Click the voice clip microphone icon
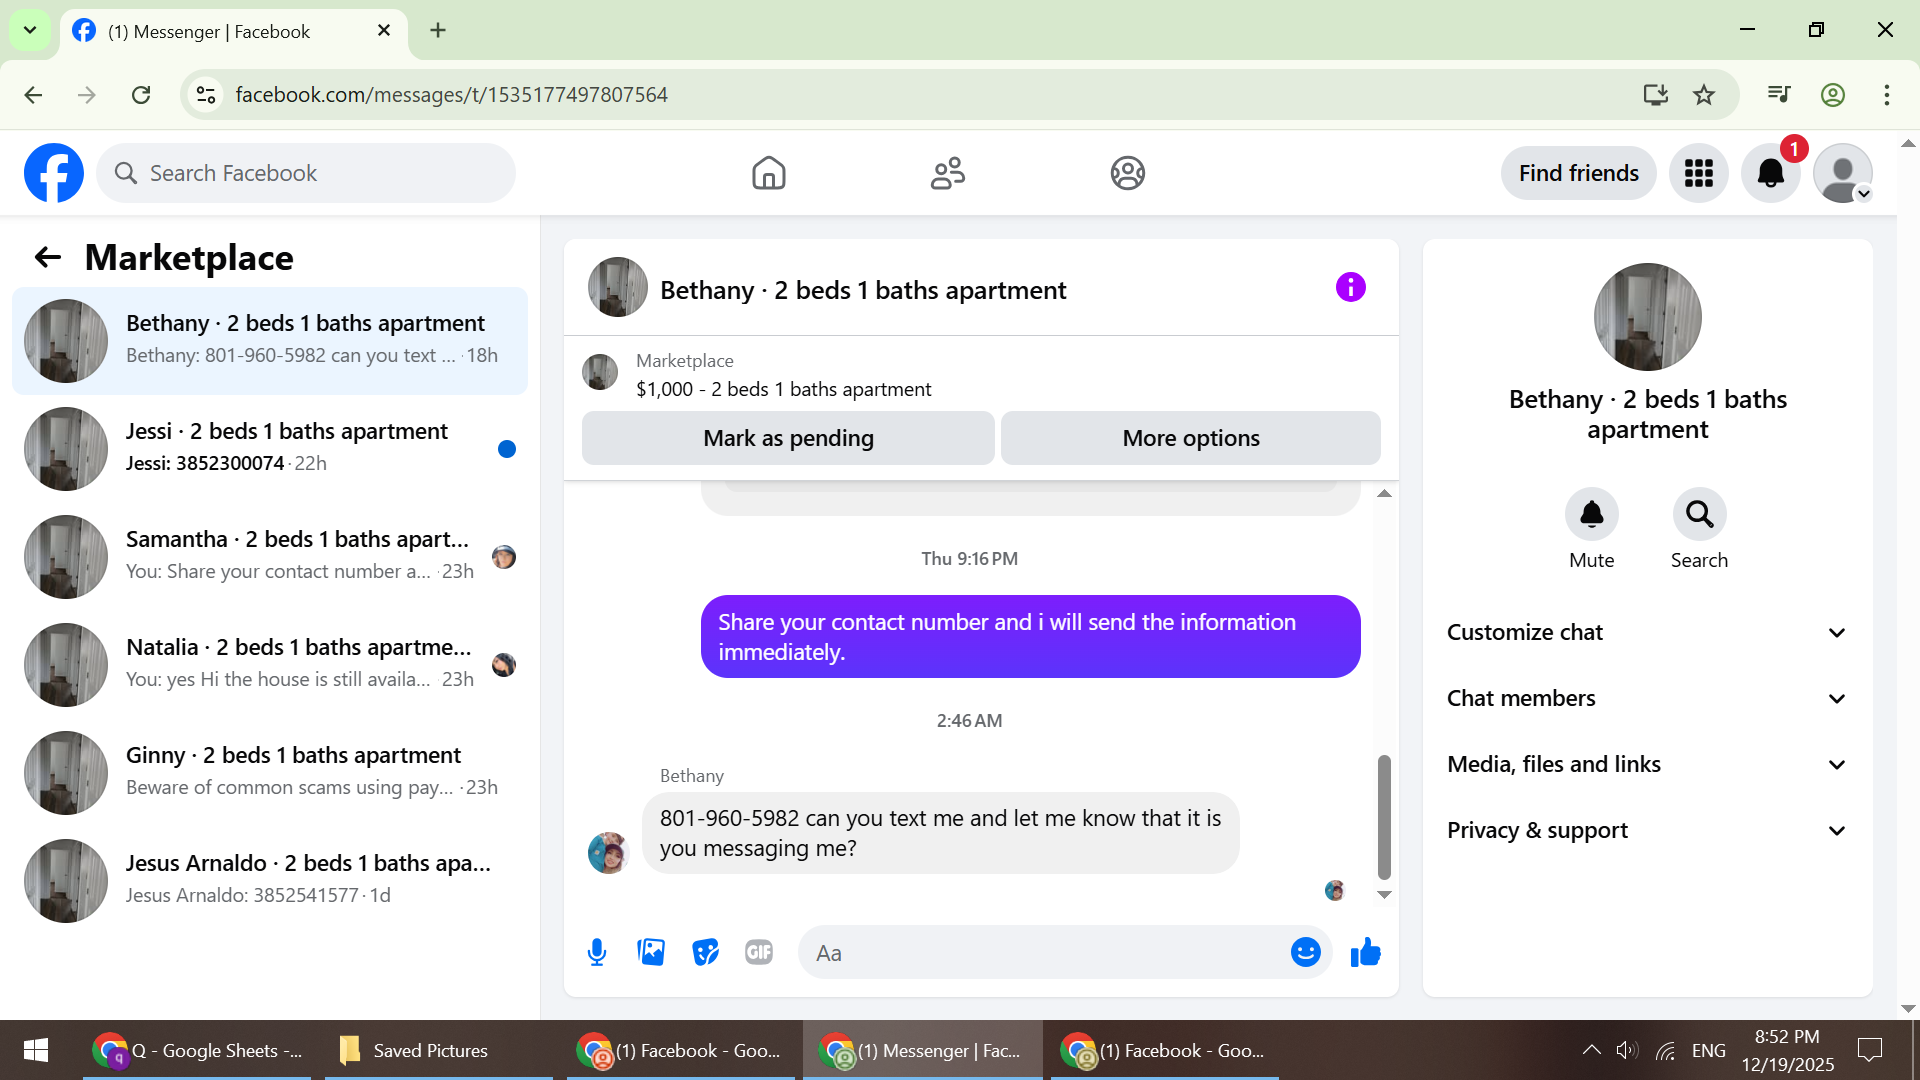 point(597,952)
